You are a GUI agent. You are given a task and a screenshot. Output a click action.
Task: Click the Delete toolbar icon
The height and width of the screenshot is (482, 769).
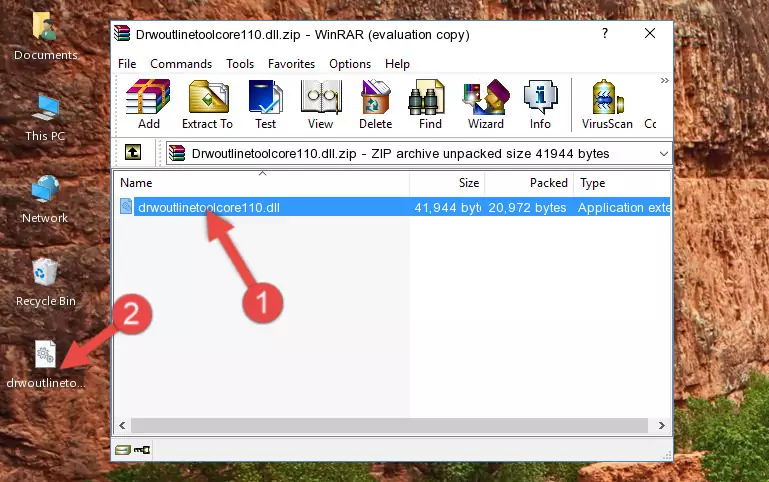(376, 104)
